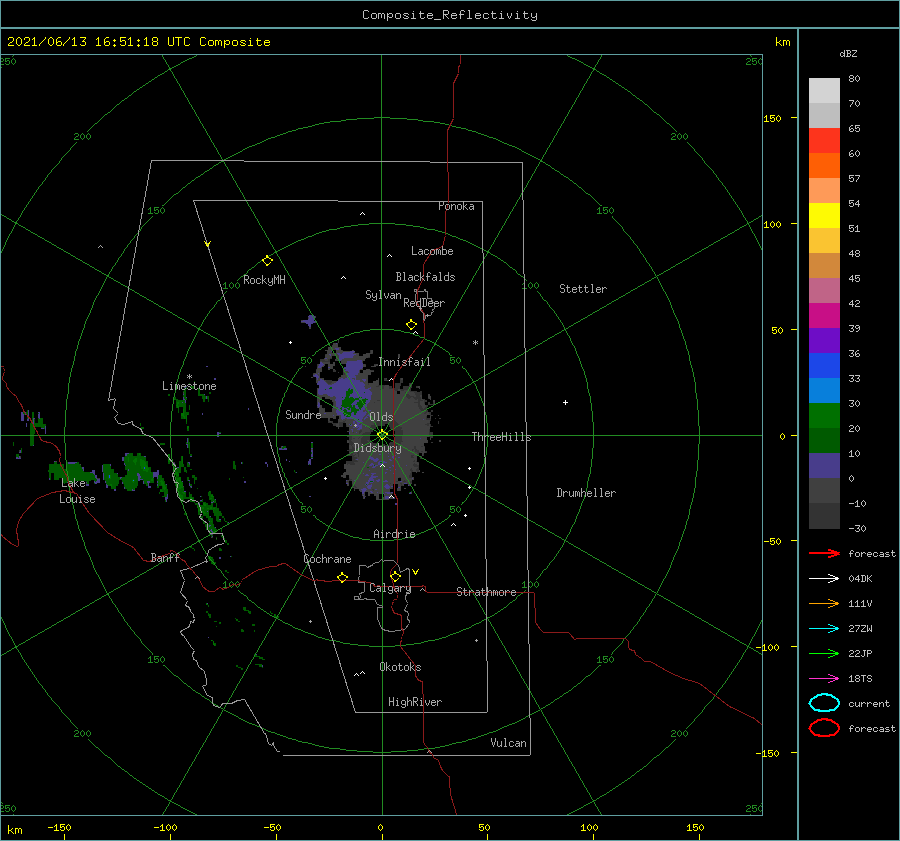The height and width of the screenshot is (841, 900).
Task: Click the Didsbury town label
Action: click(377, 448)
